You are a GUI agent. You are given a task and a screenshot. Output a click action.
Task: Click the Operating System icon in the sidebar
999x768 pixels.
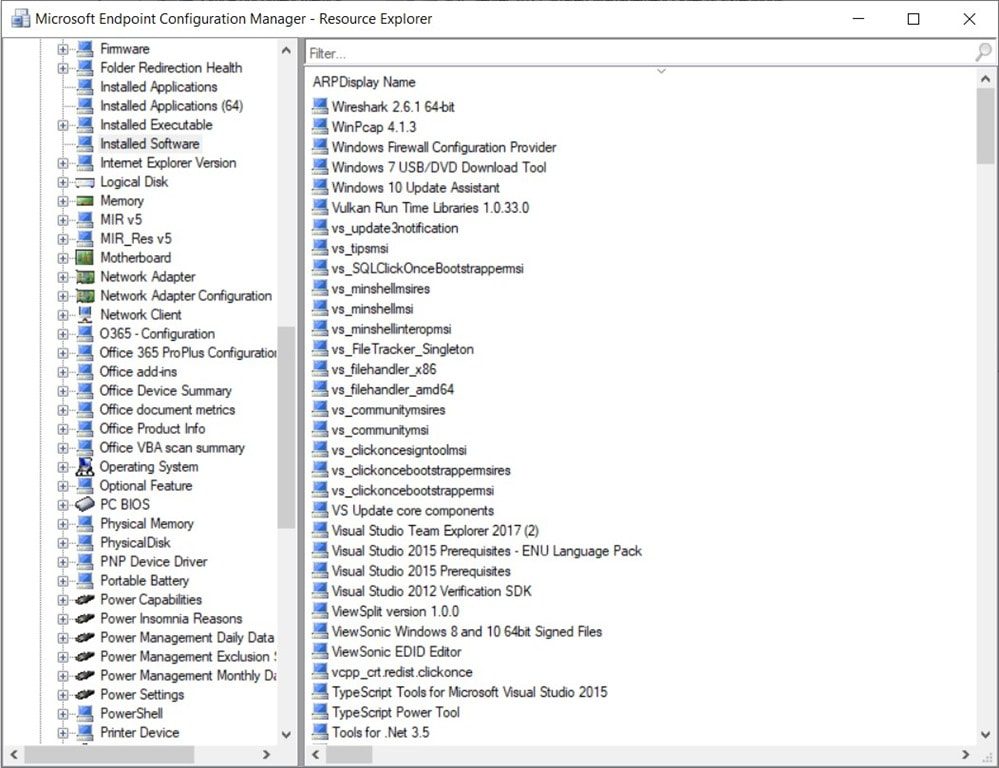click(x=85, y=467)
